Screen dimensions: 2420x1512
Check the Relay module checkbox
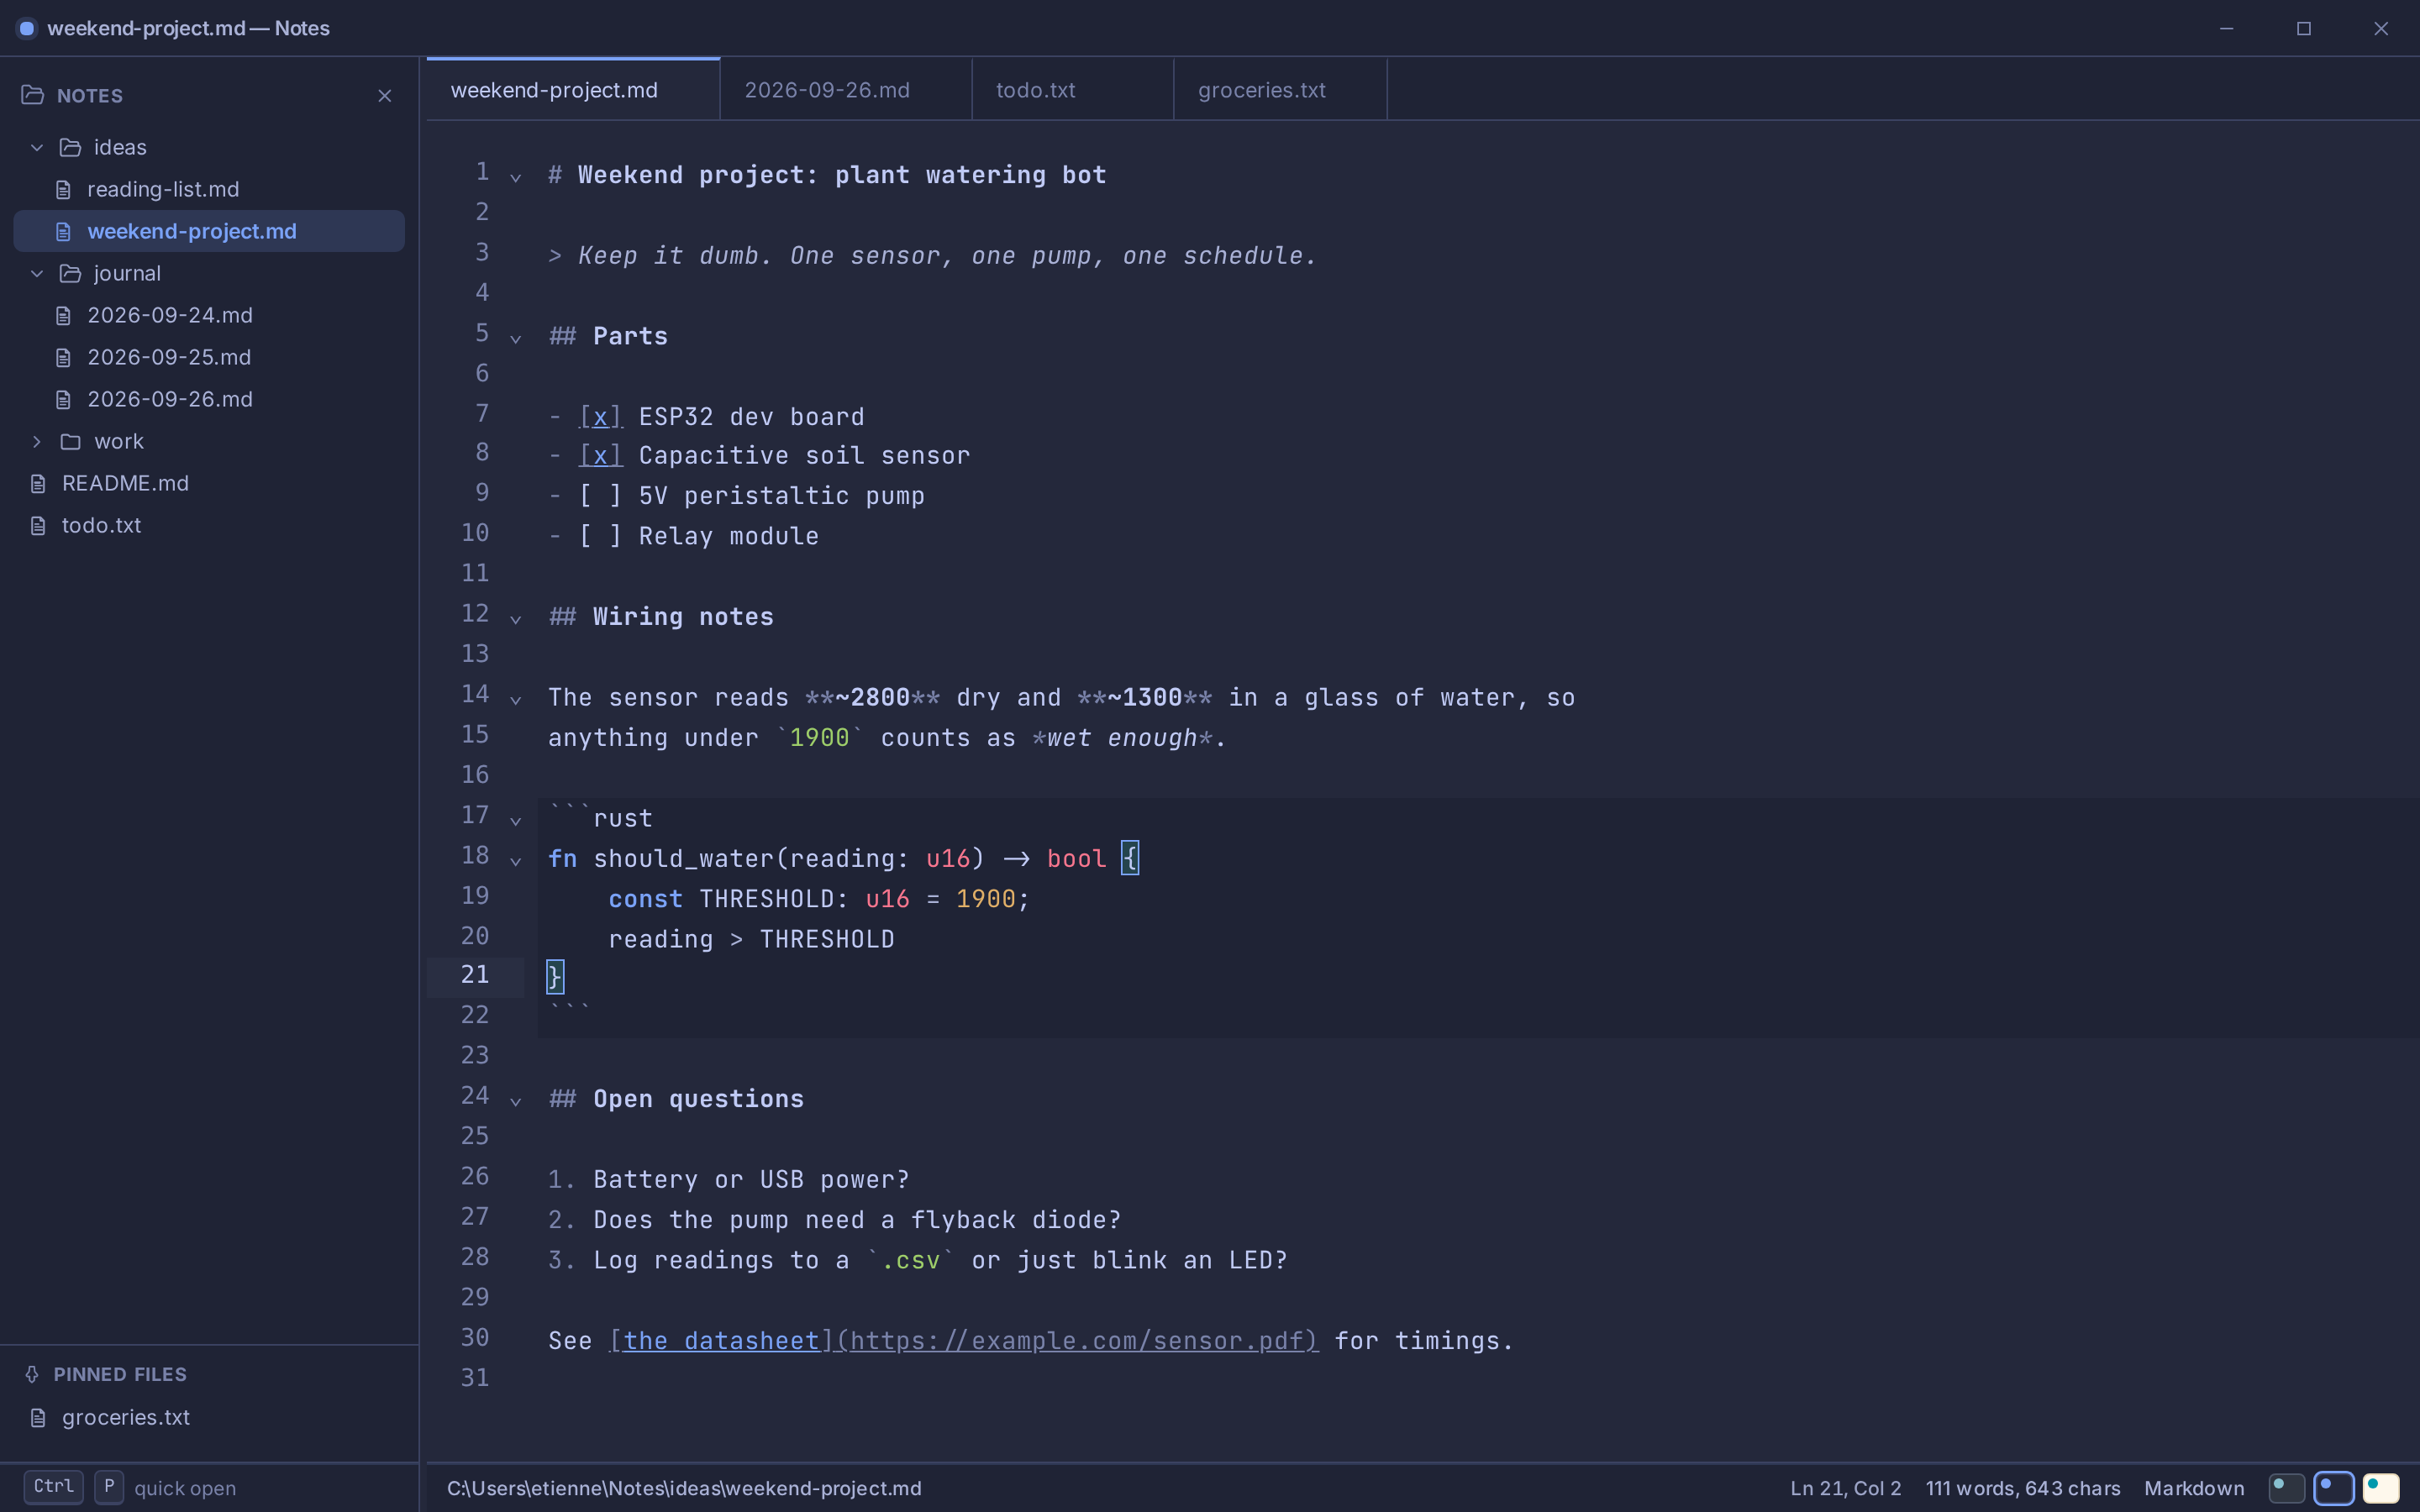[601, 535]
